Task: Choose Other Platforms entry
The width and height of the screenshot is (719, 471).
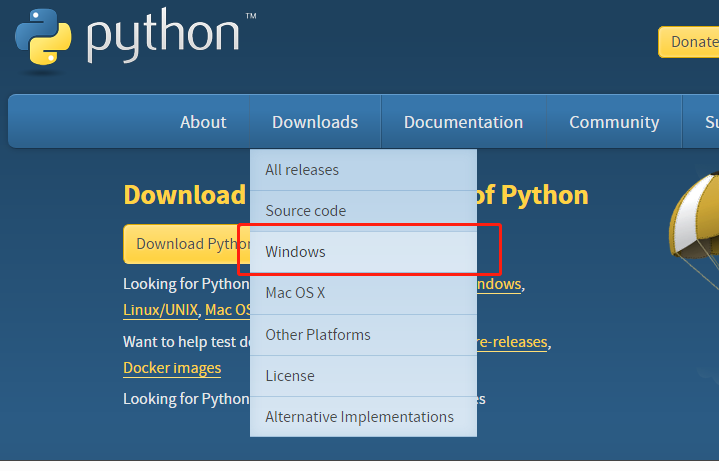Action: point(363,335)
